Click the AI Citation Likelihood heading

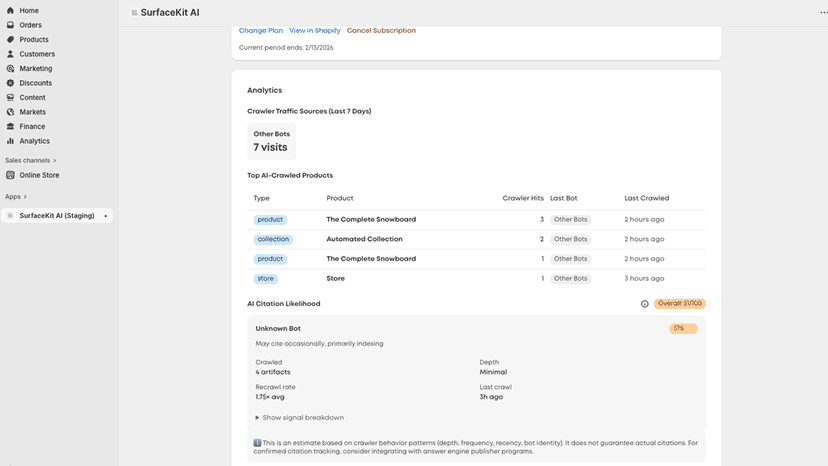point(284,304)
